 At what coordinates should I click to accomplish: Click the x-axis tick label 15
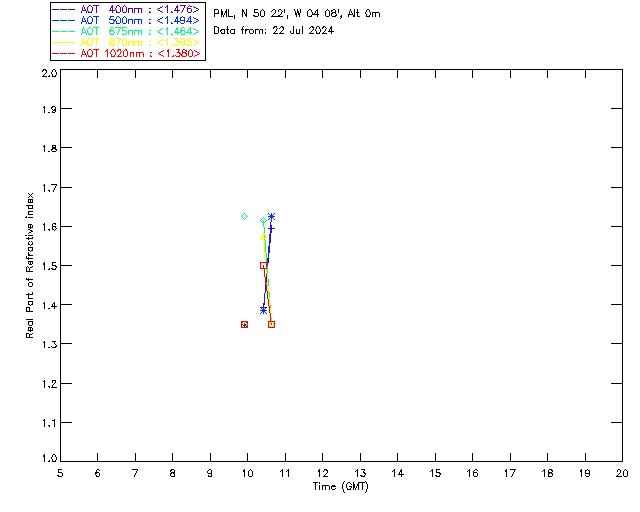[435, 473]
